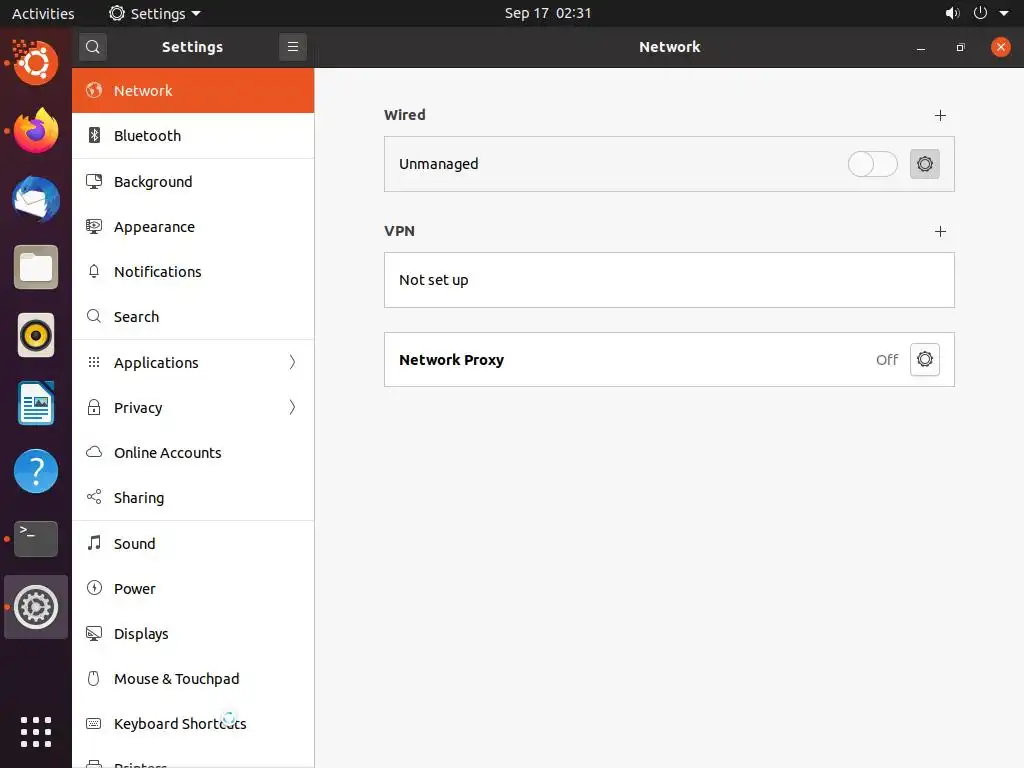The width and height of the screenshot is (1024, 768).
Task: Open LibreOffice Writer from the dock
Action: point(36,403)
